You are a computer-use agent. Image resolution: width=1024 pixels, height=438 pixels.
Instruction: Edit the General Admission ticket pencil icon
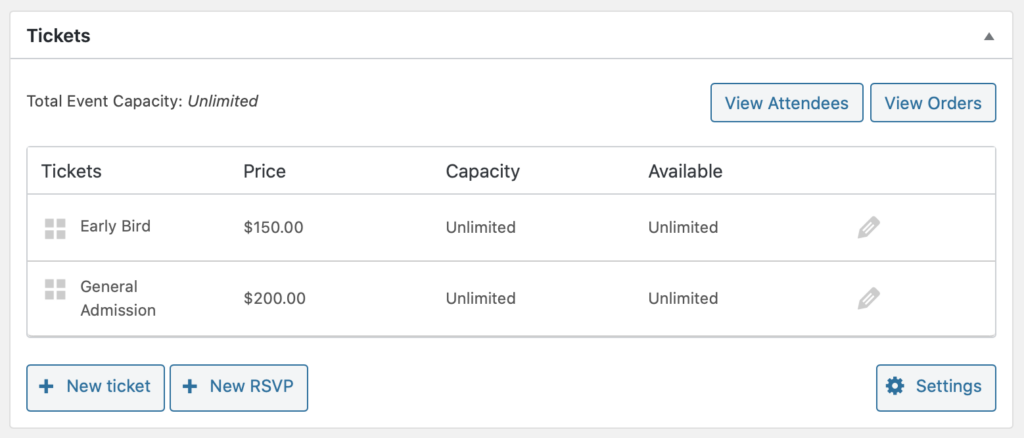coord(869,298)
